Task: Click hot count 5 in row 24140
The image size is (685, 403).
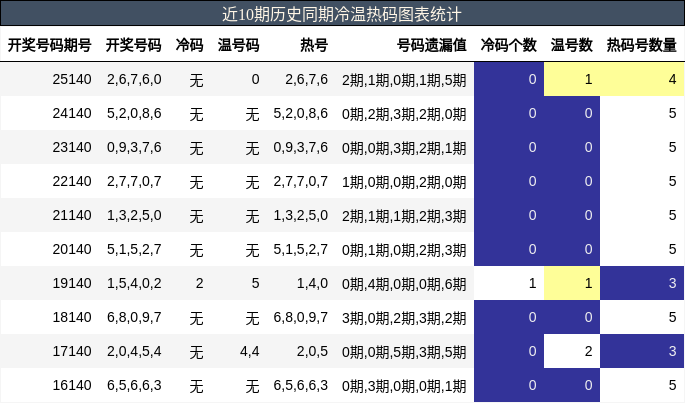Action: click(x=642, y=113)
